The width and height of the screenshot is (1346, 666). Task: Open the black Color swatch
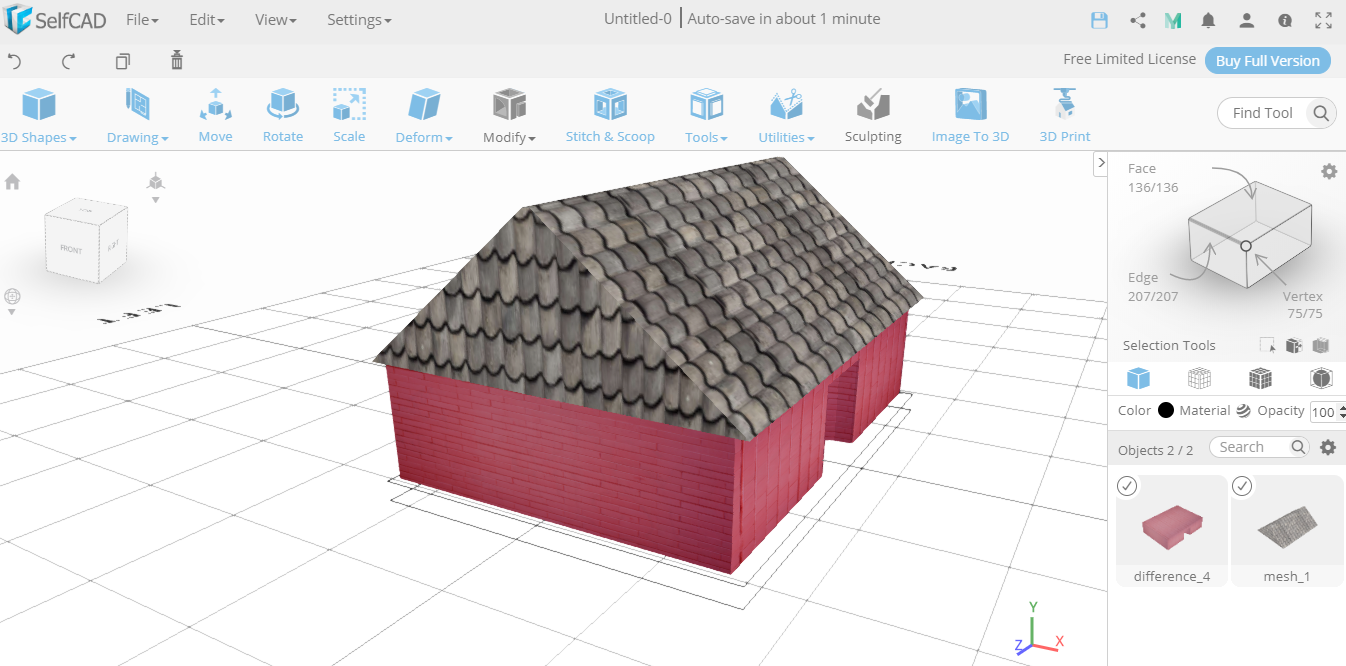tap(1166, 410)
